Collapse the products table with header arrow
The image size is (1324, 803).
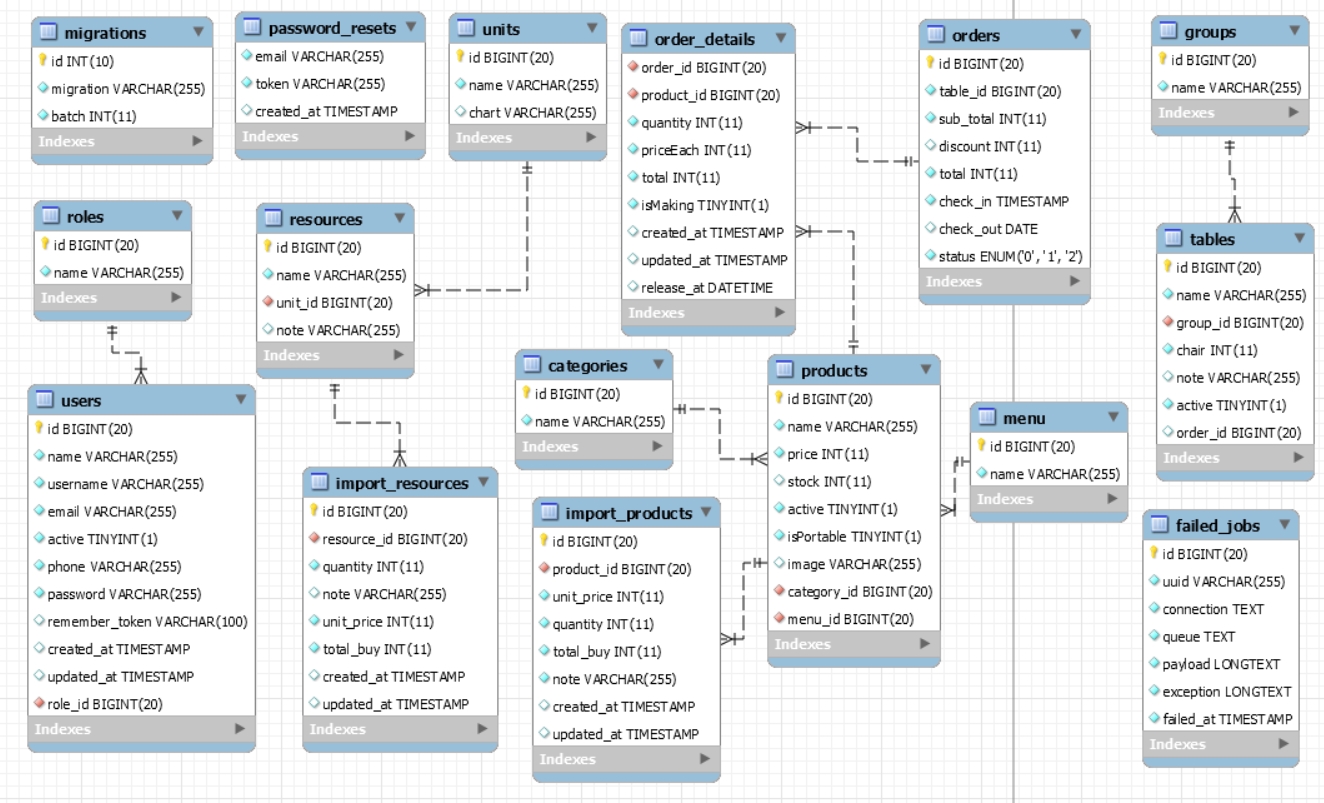click(x=925, y=371)
